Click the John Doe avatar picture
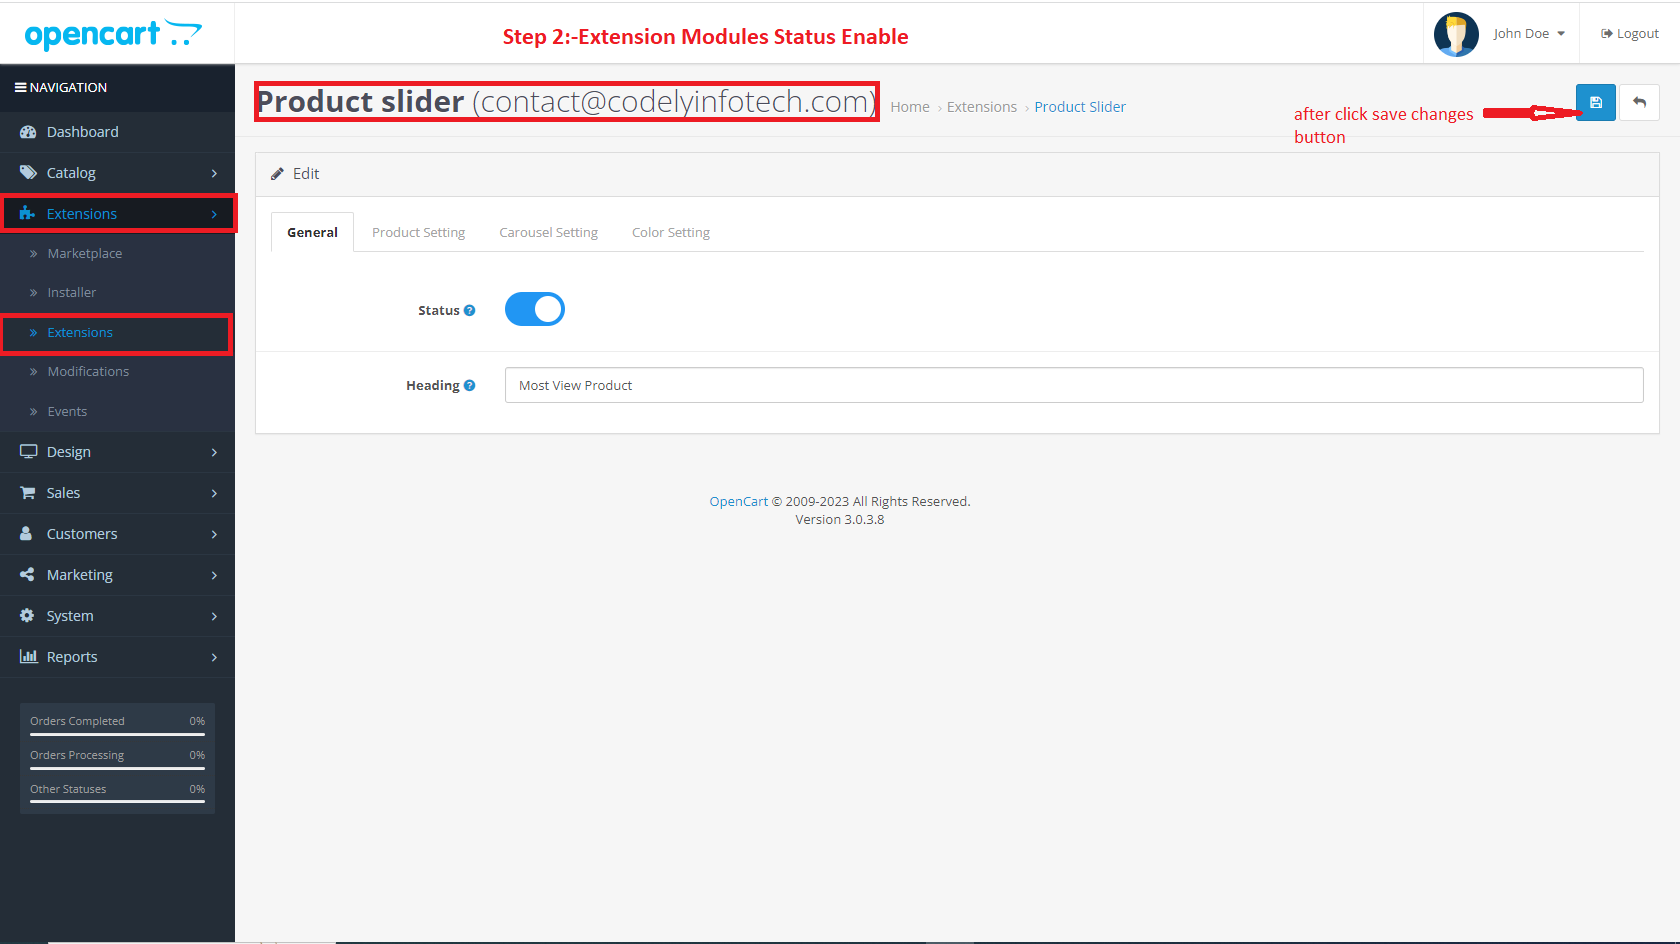Image resolution: width=1680 pixels, height=944 pixels. [x=1456, y=34]
